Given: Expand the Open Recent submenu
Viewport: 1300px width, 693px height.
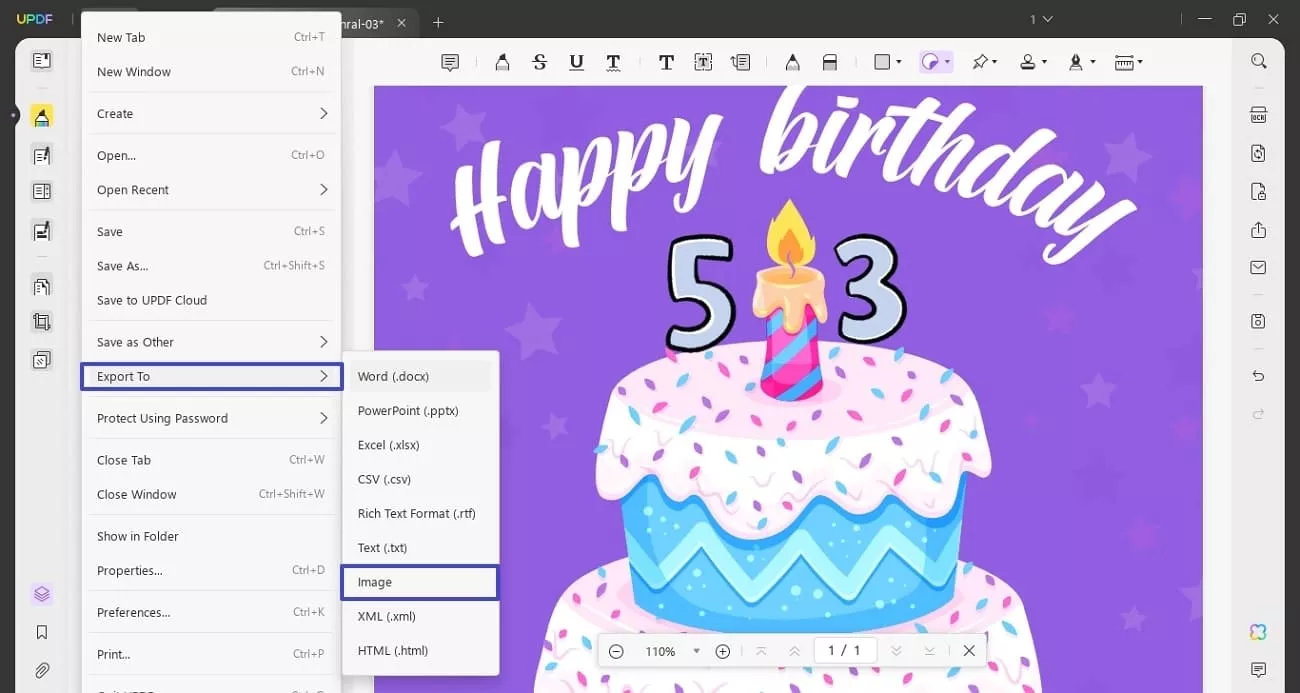Looking at the screenshot, I should [x=211, y=190].
